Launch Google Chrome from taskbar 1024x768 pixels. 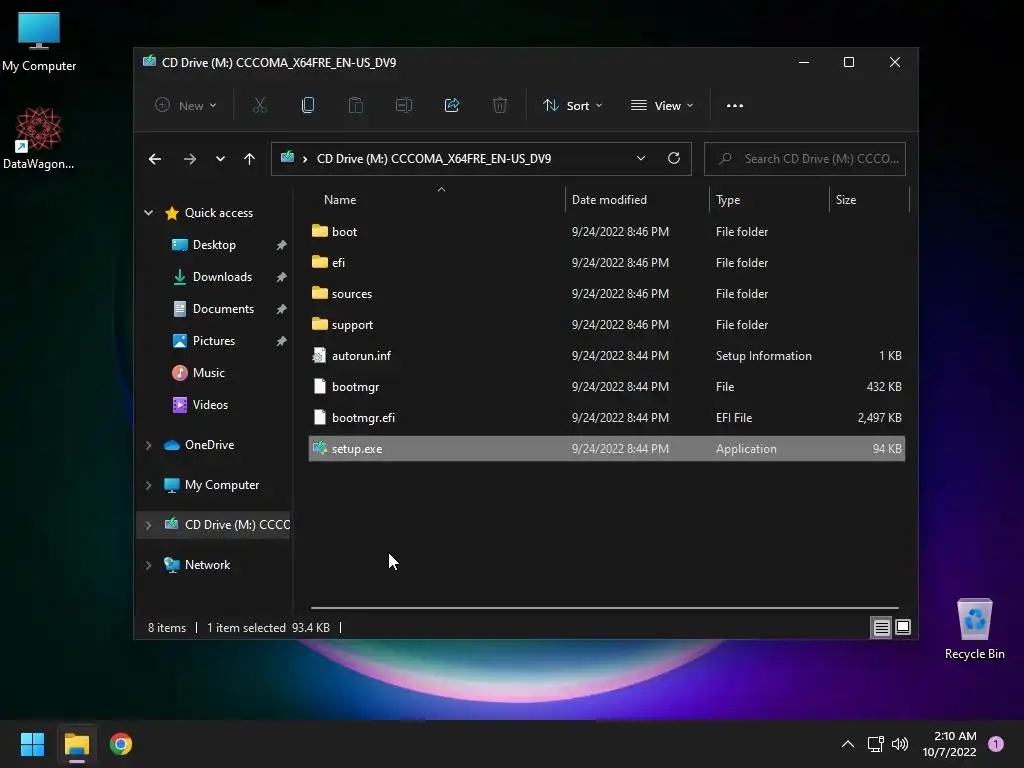click(121, 744)
